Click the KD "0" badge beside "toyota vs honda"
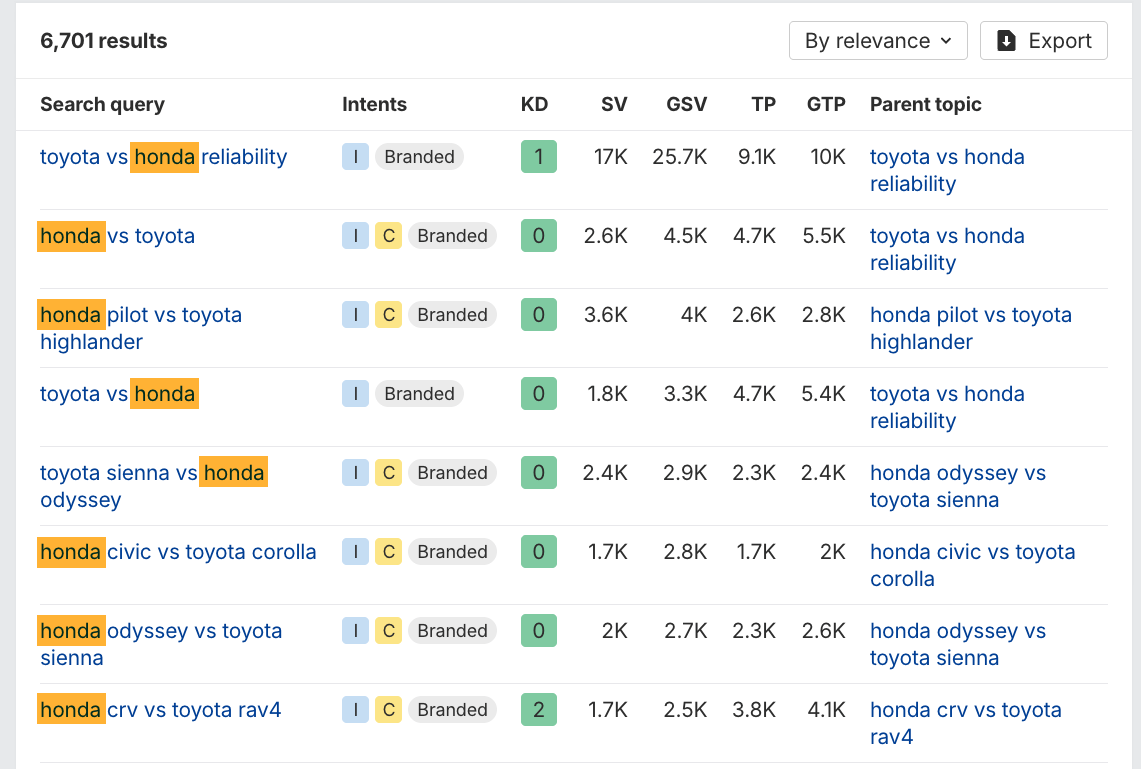 click(538, 393)
